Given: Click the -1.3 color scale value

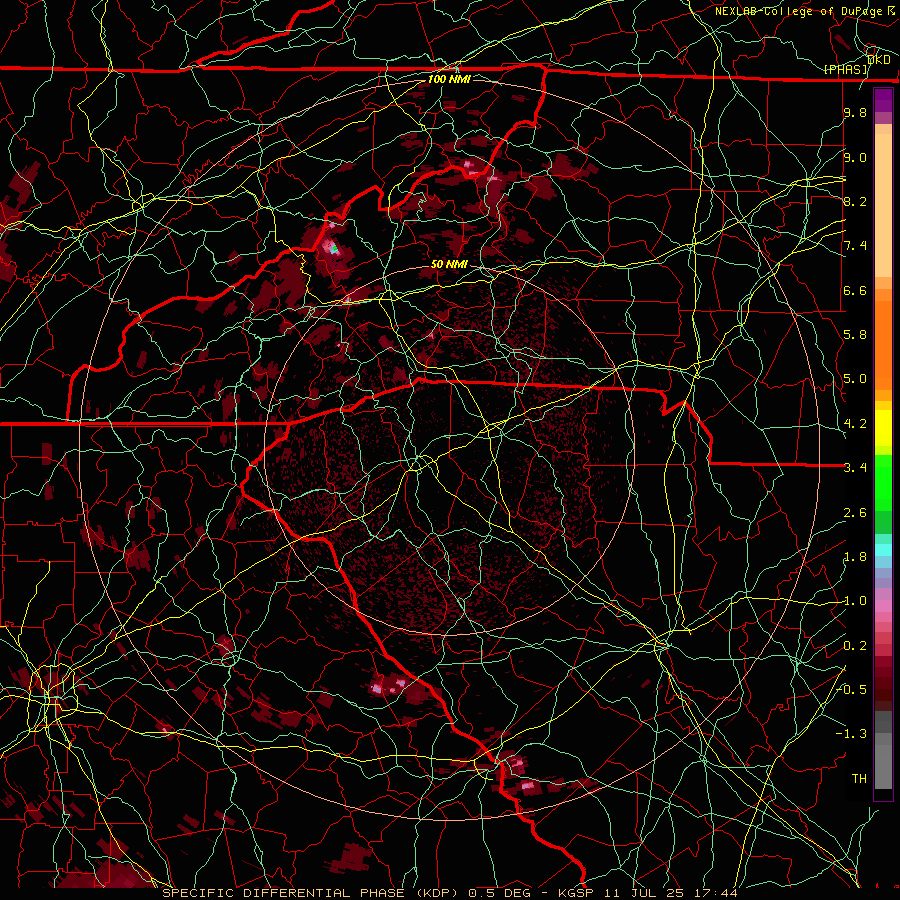Looking at the screenshot, I should pos(852,734).
